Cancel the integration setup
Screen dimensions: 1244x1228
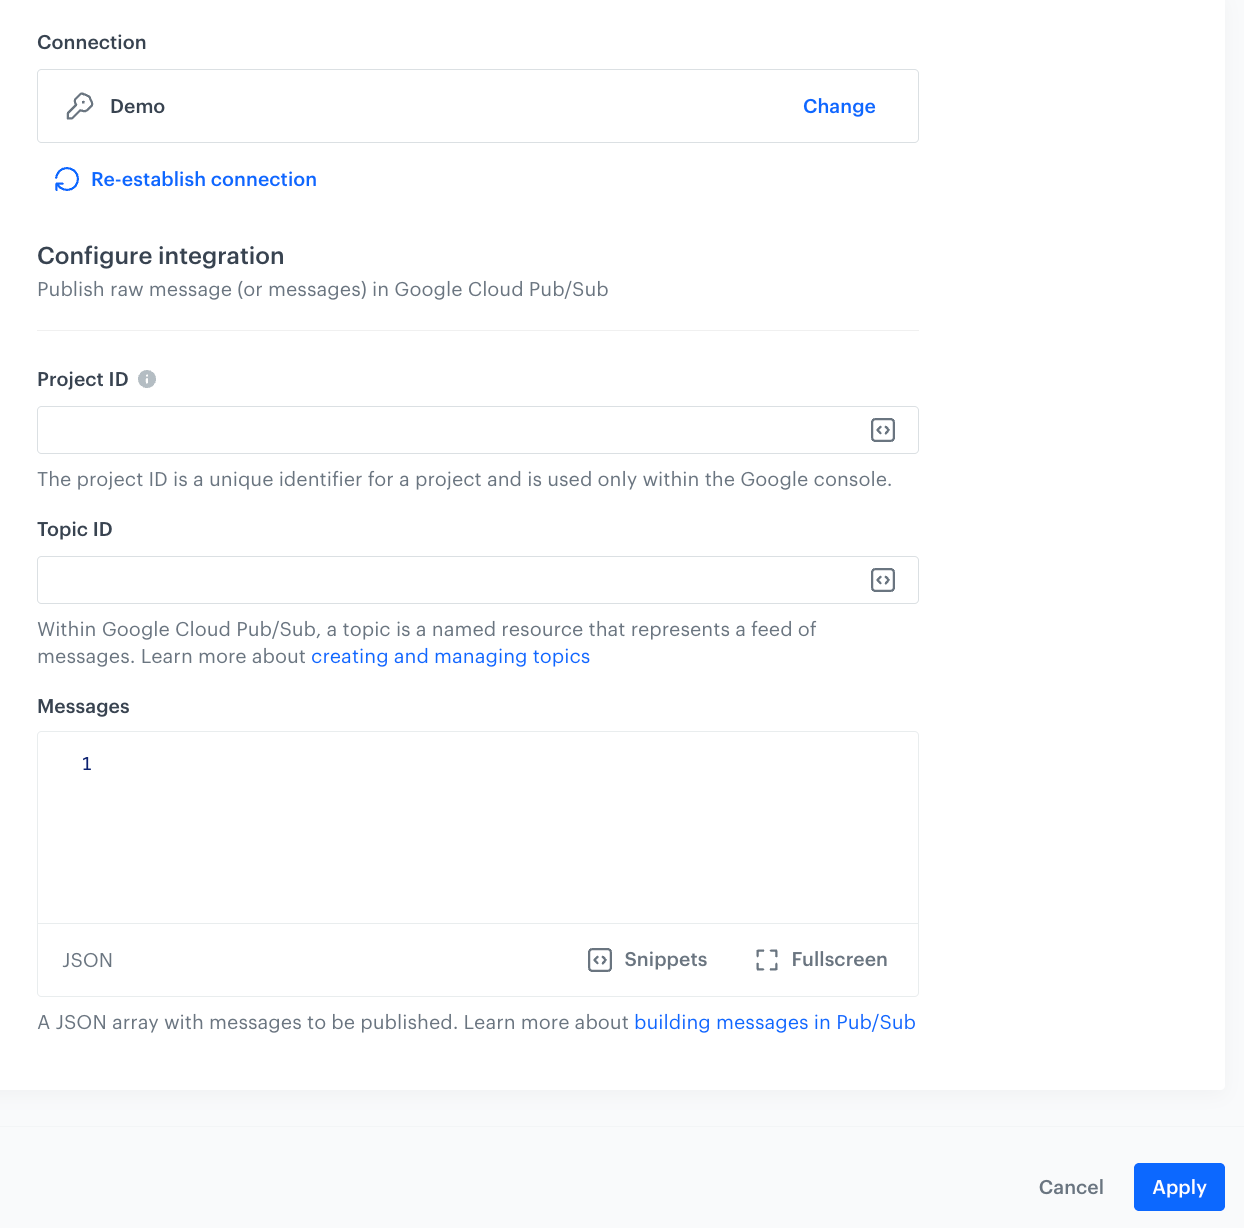[x=1071, y=1187]
